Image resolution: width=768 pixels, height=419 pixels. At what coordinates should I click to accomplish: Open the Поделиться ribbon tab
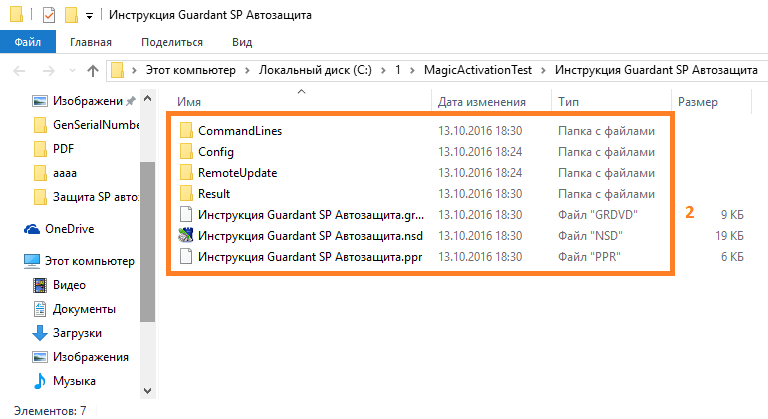(x=172, y=42)
